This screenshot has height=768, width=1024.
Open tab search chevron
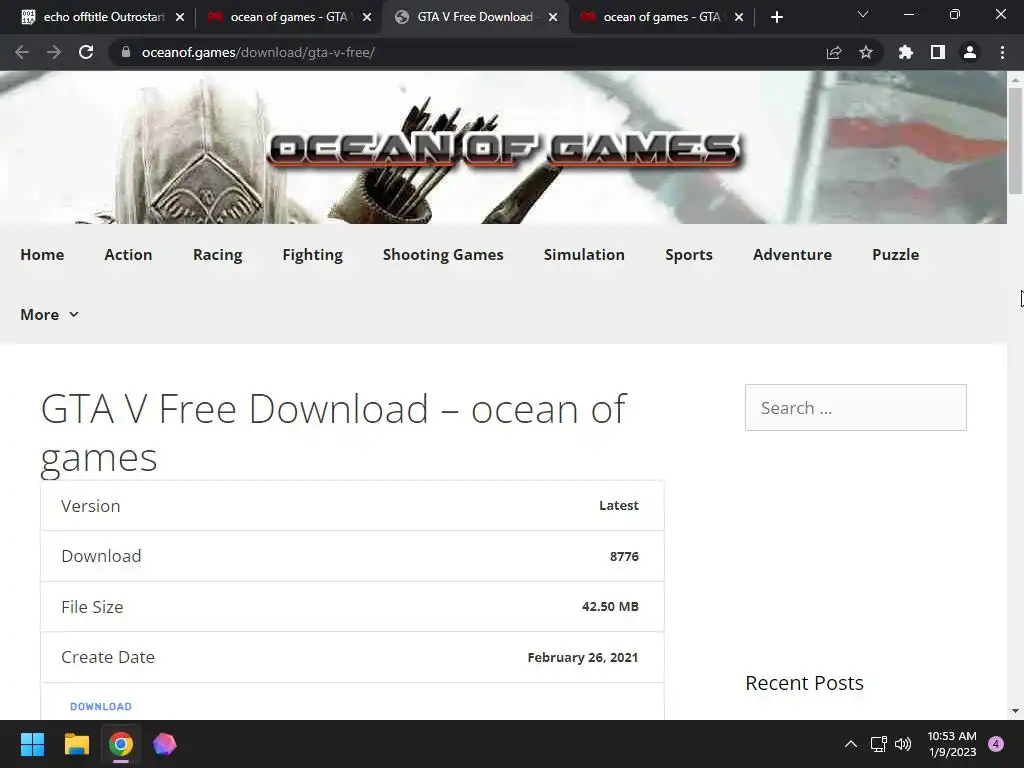(x=863, y=14)
